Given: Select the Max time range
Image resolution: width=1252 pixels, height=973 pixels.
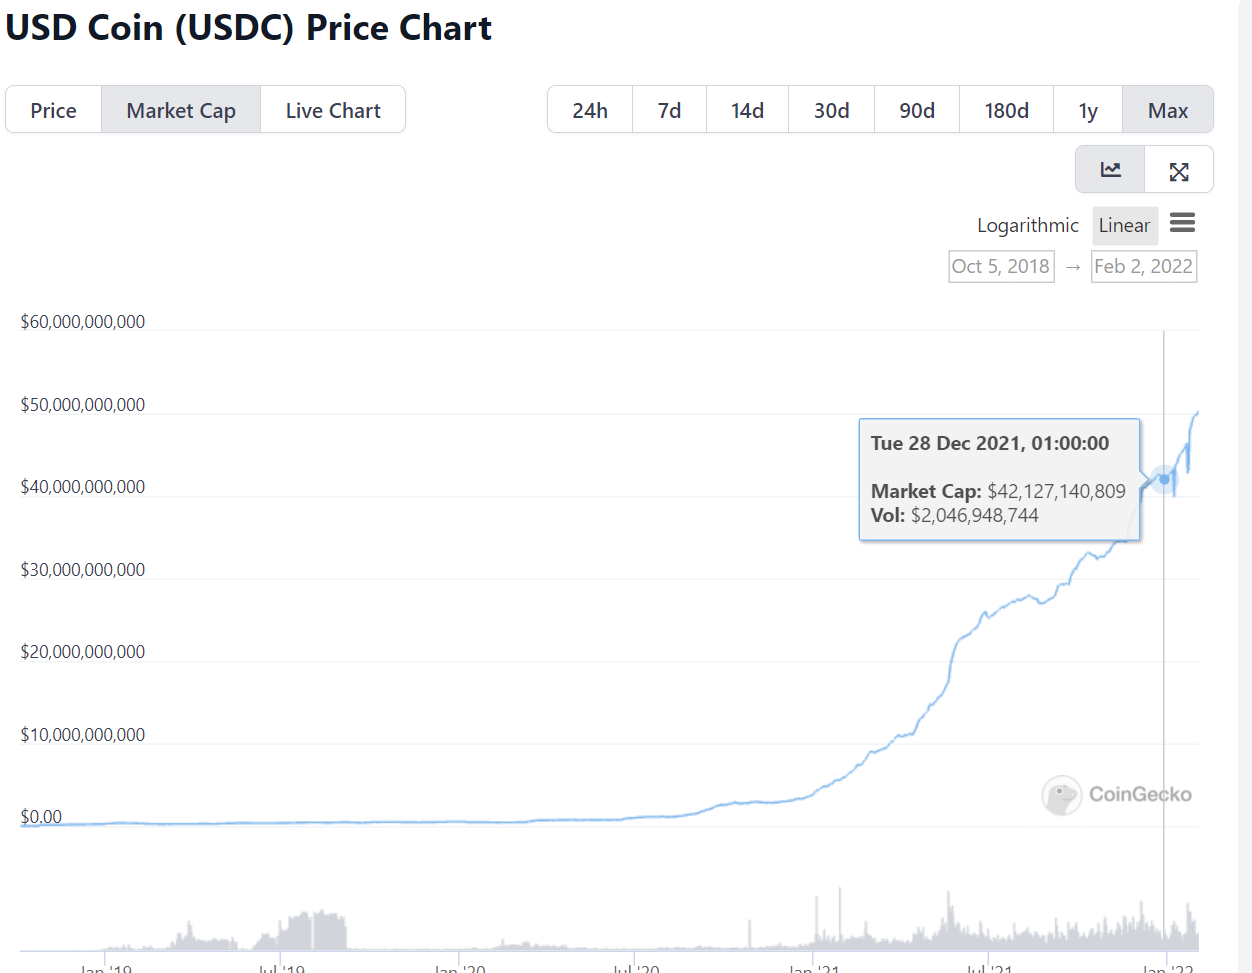Looking at the screenshot, I should point(1168,110).
